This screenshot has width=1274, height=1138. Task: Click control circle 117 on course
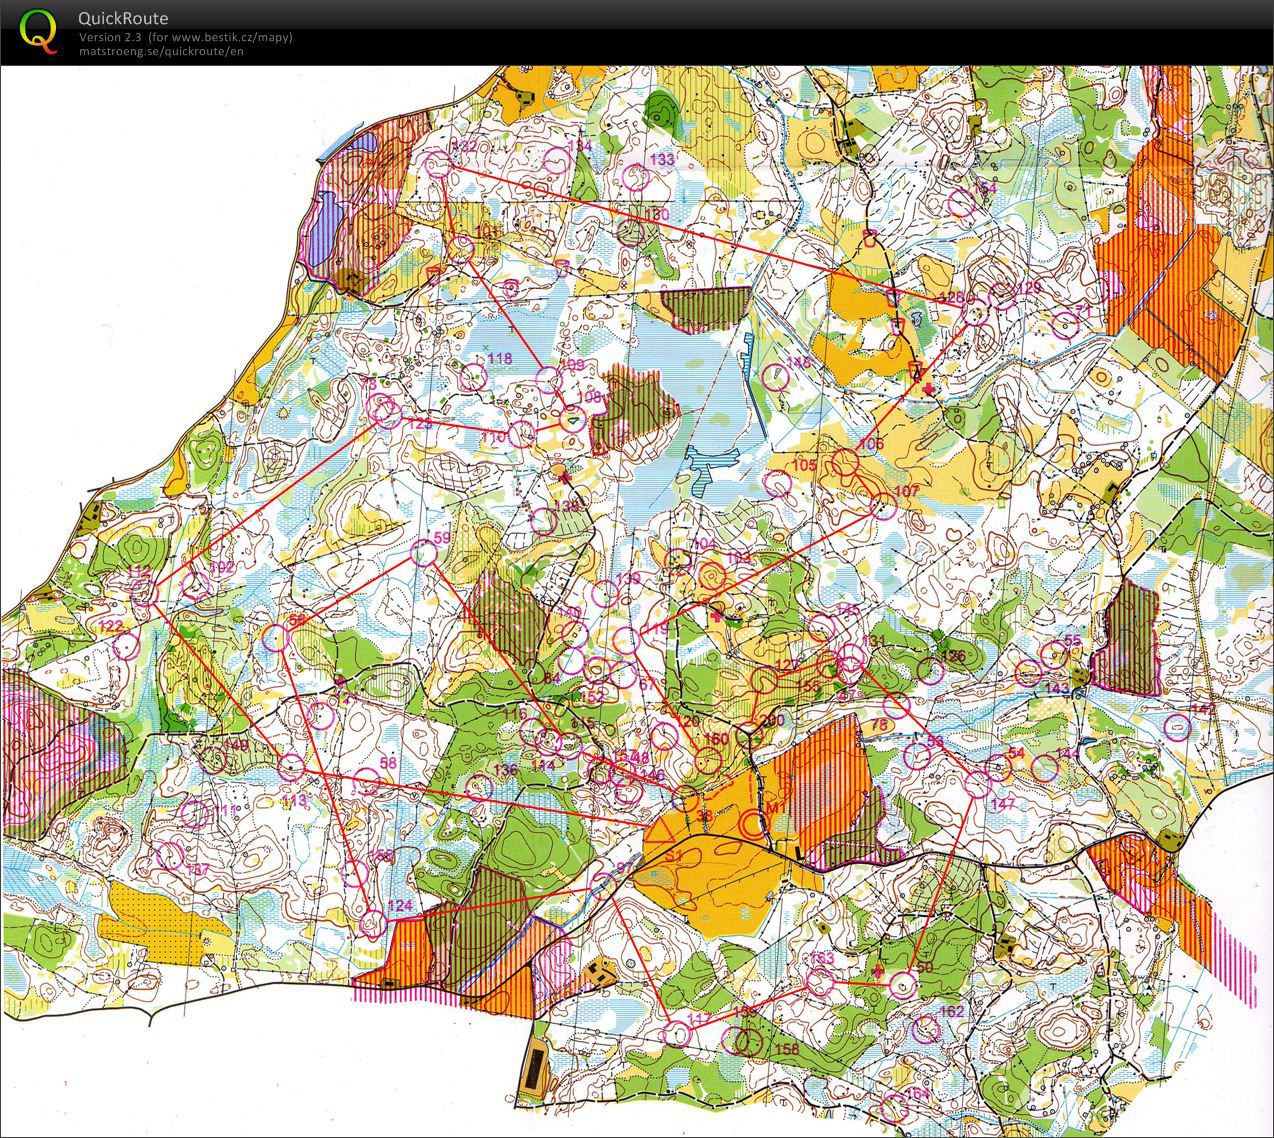677,1033
